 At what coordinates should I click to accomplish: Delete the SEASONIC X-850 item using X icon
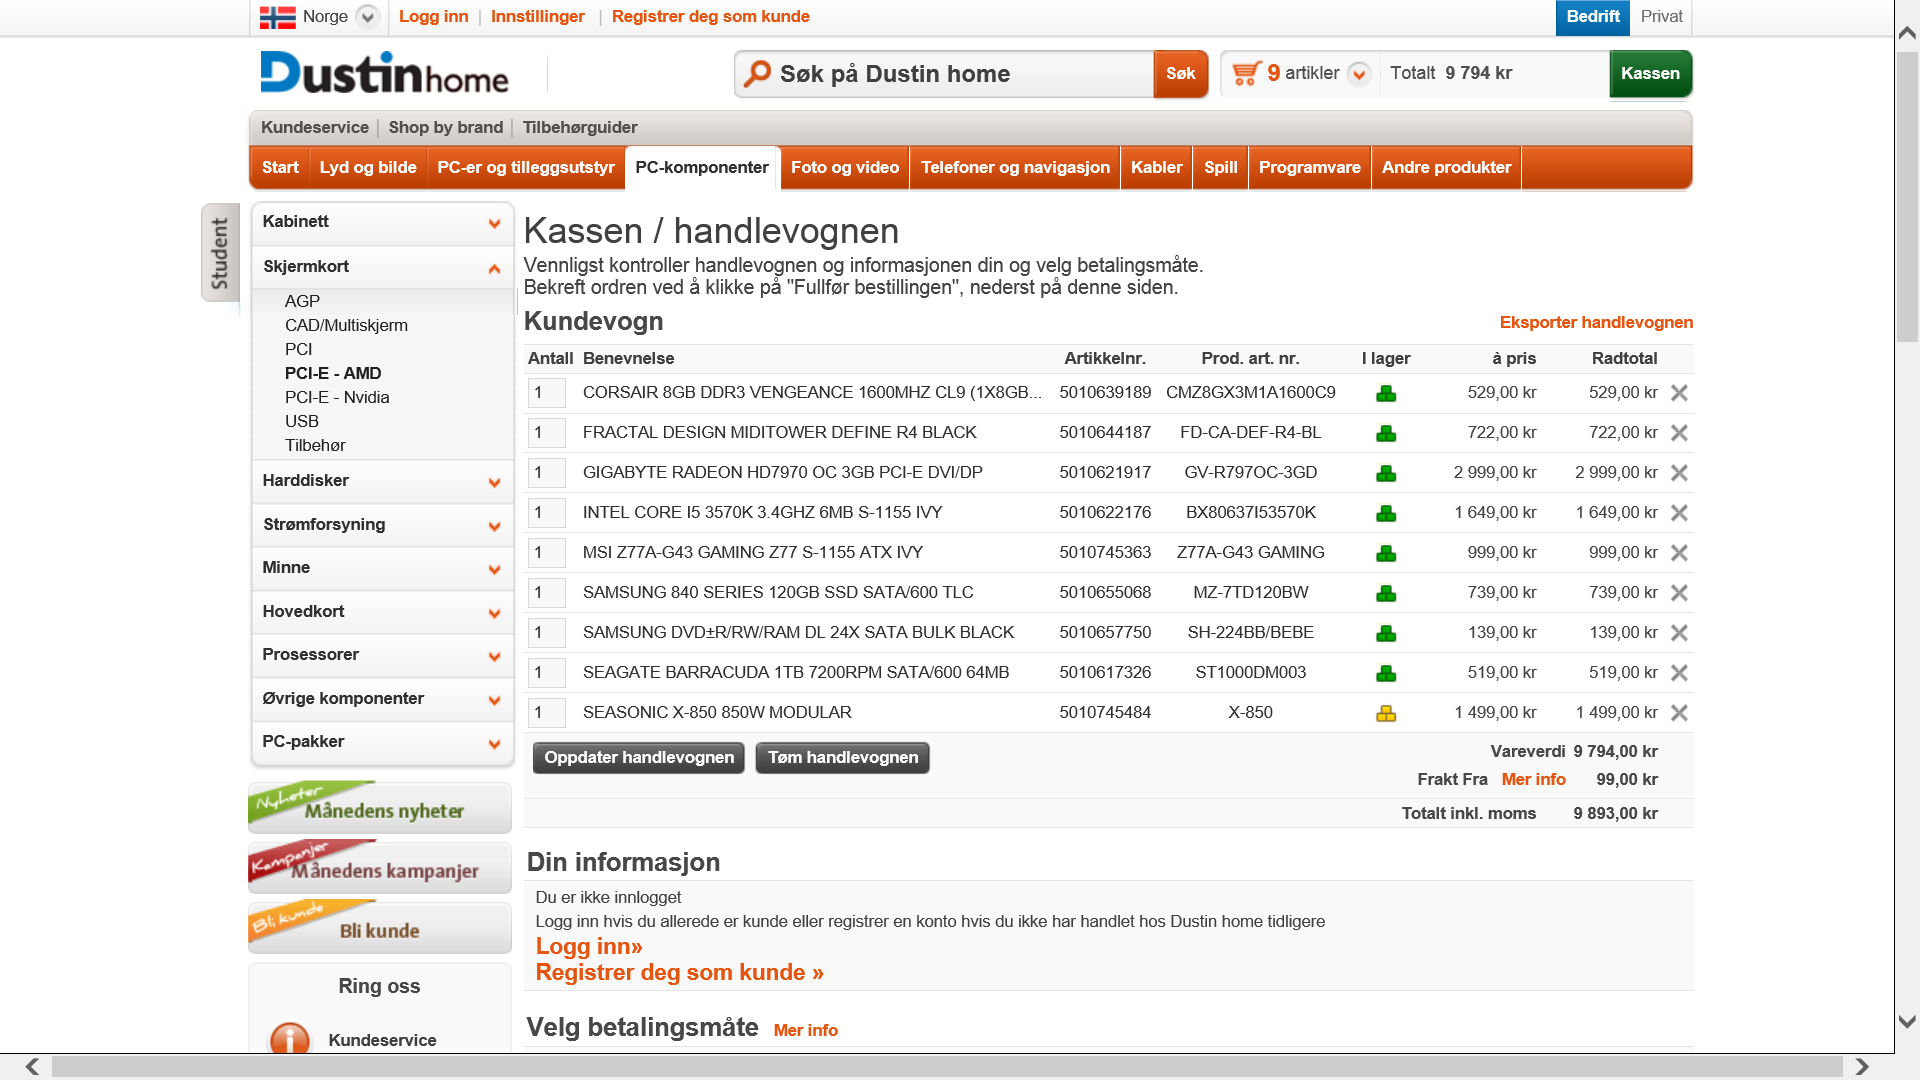coord(1679,713)
